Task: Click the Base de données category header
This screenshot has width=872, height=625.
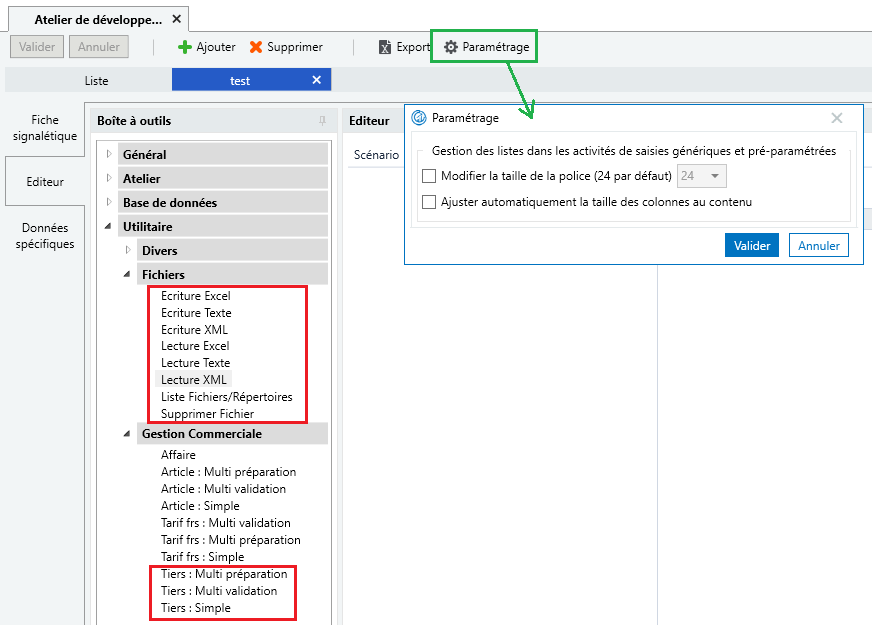Action: click(222, 202)
